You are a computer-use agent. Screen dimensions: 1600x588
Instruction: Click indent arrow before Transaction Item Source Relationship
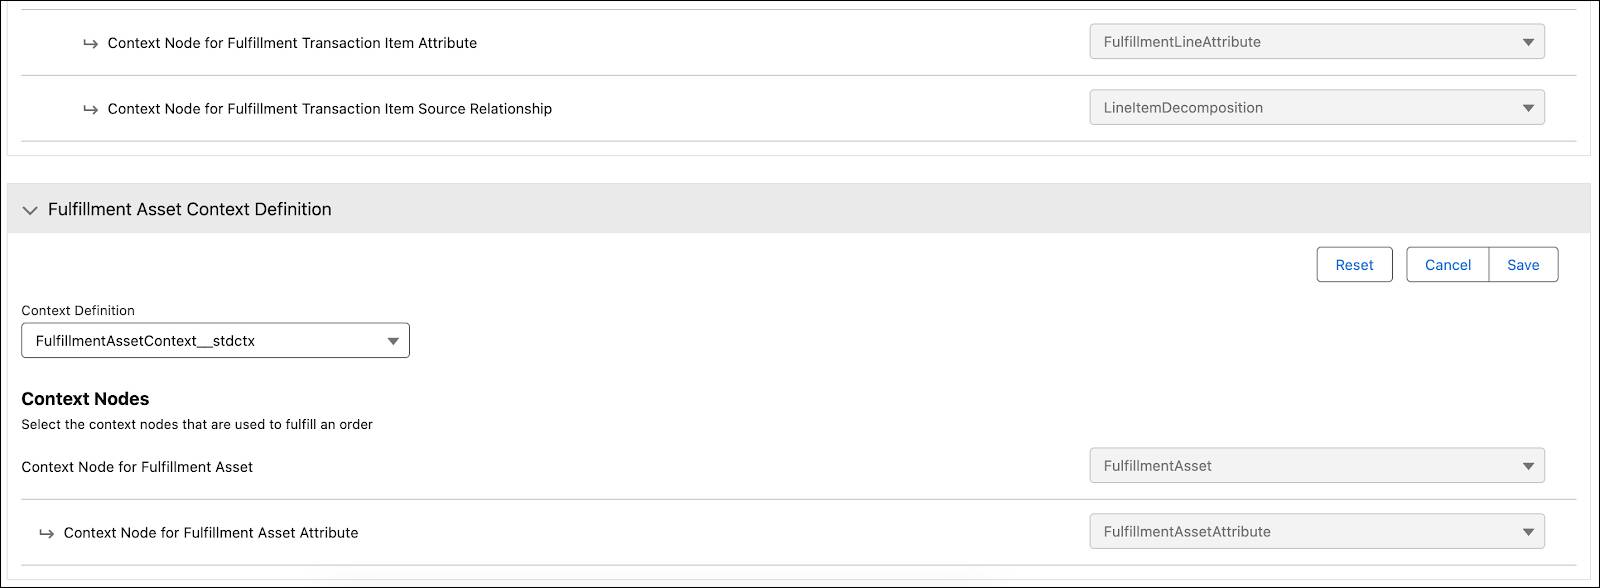tap(91, 108)
